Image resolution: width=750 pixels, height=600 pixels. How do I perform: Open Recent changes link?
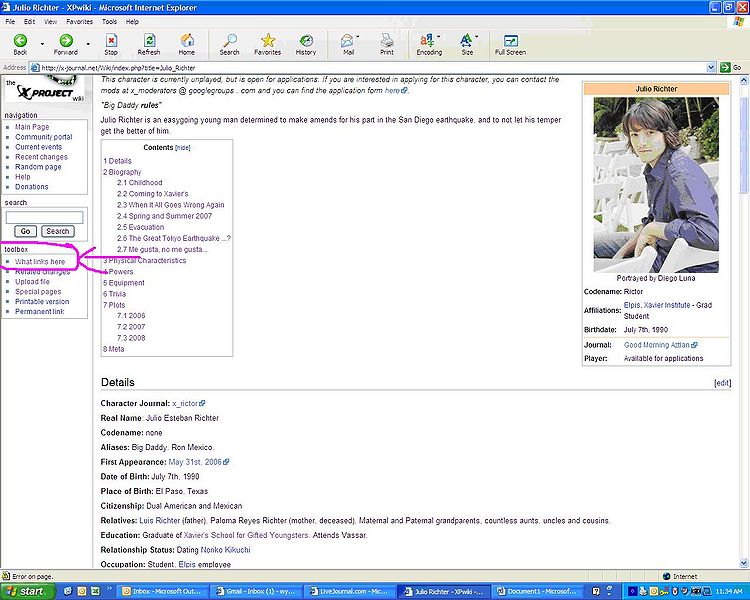tap(41, 157)
